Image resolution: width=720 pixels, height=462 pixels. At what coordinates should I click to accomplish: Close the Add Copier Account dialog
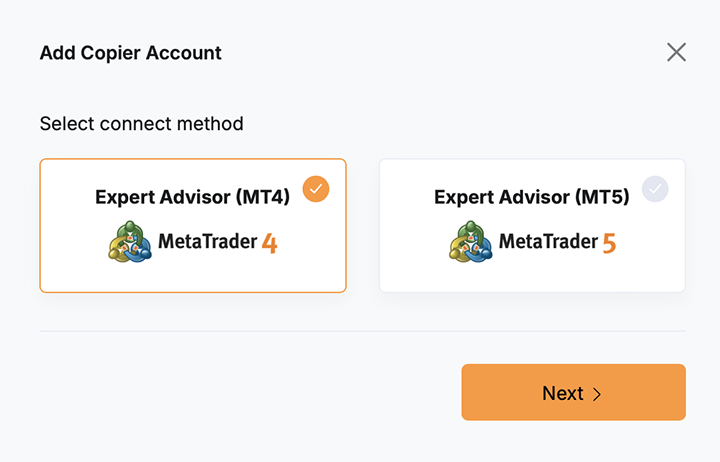pos(676,52)
